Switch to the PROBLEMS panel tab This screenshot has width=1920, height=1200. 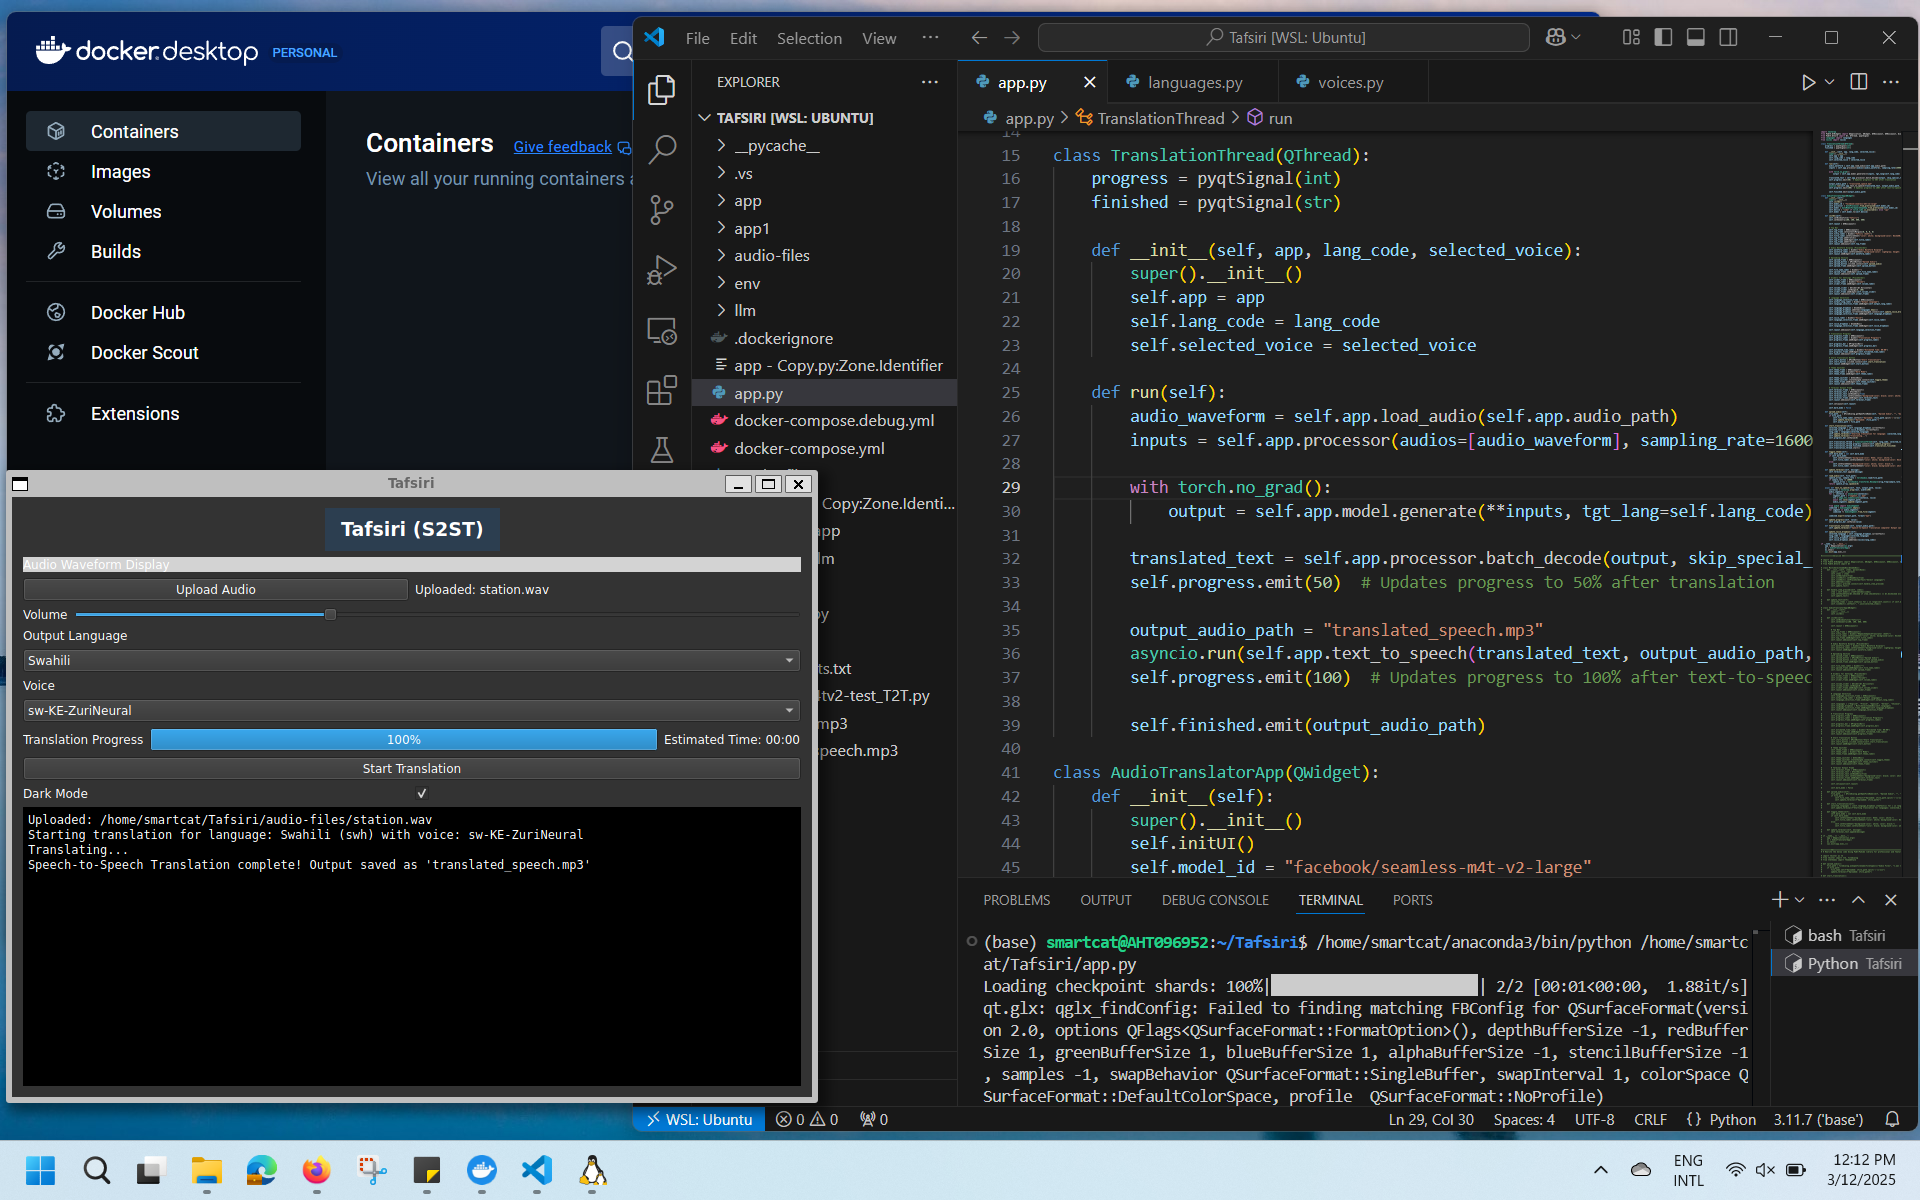click(x=1016, y=900)
